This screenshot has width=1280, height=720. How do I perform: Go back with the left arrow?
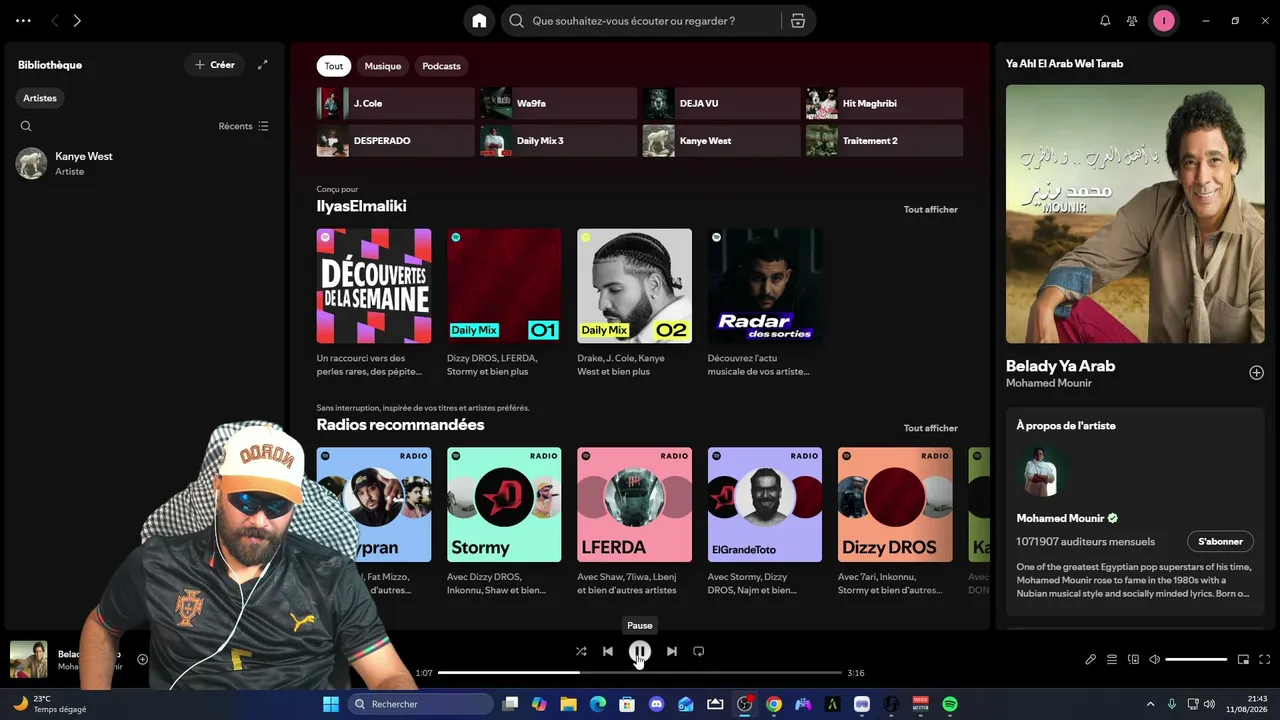55,21
